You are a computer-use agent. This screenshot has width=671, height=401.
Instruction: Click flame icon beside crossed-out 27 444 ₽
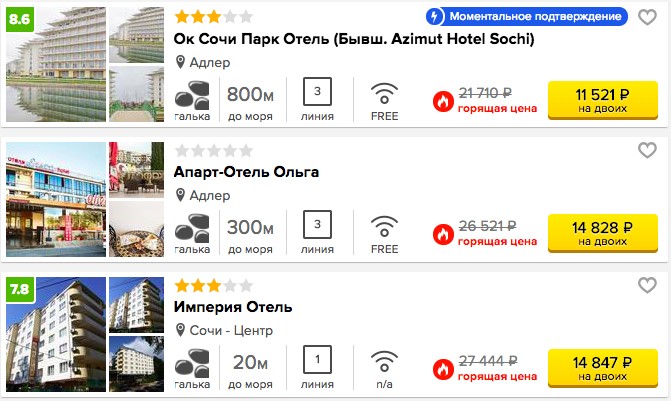coord(443,369)
